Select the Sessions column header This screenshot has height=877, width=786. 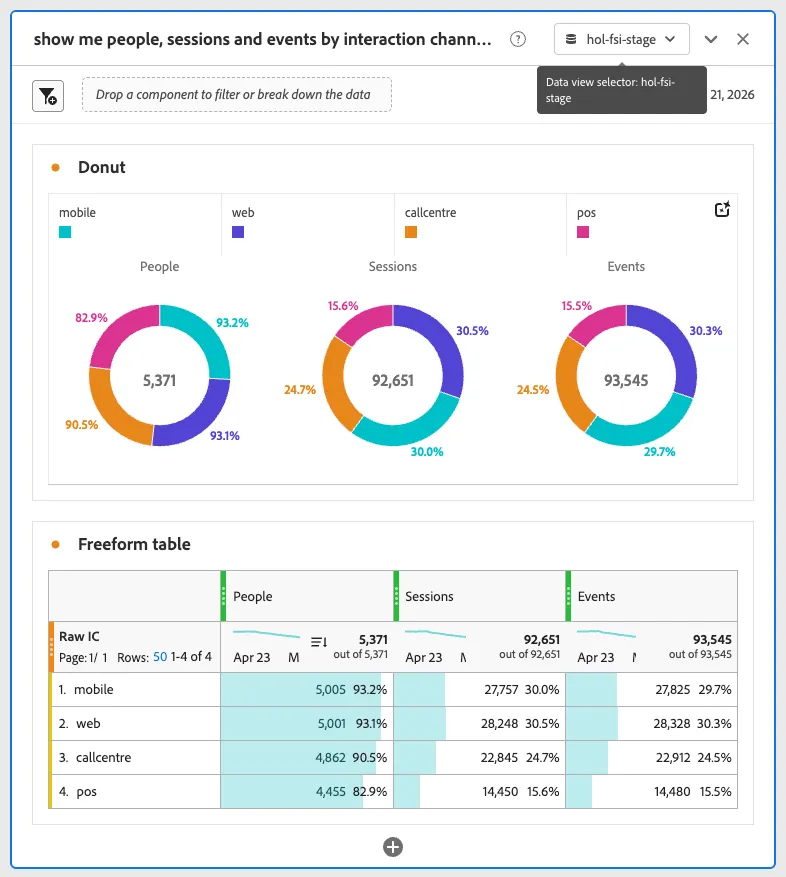[479, 596]
